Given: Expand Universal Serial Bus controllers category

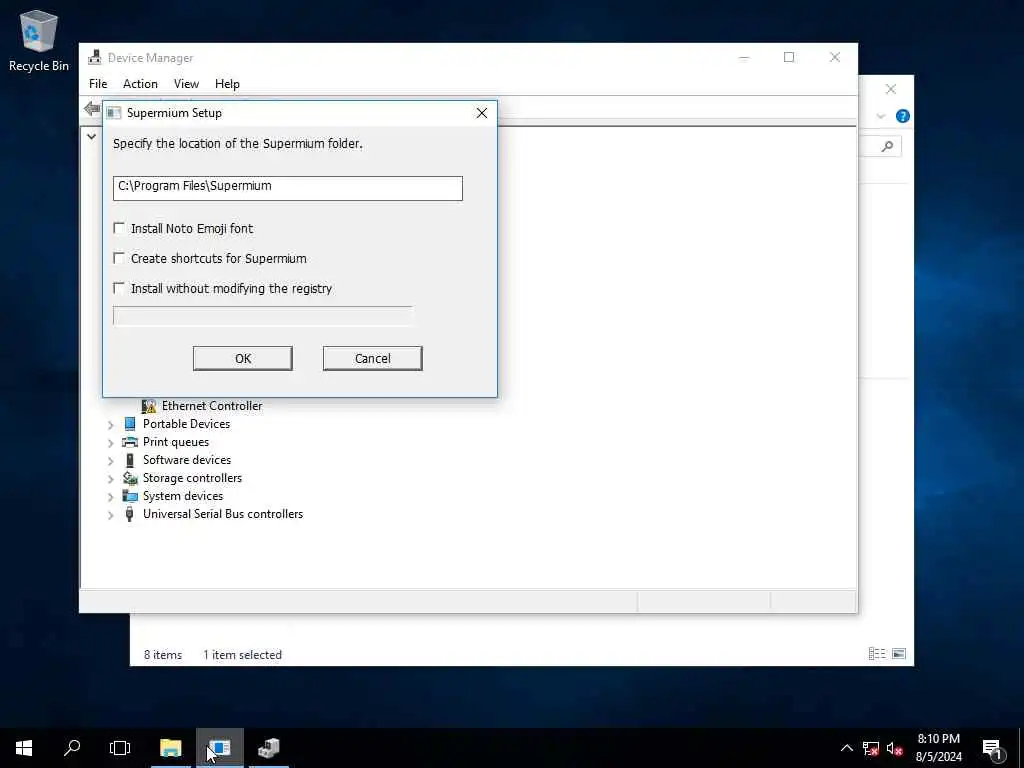Looking at the screenshot, I should [110, 515].
